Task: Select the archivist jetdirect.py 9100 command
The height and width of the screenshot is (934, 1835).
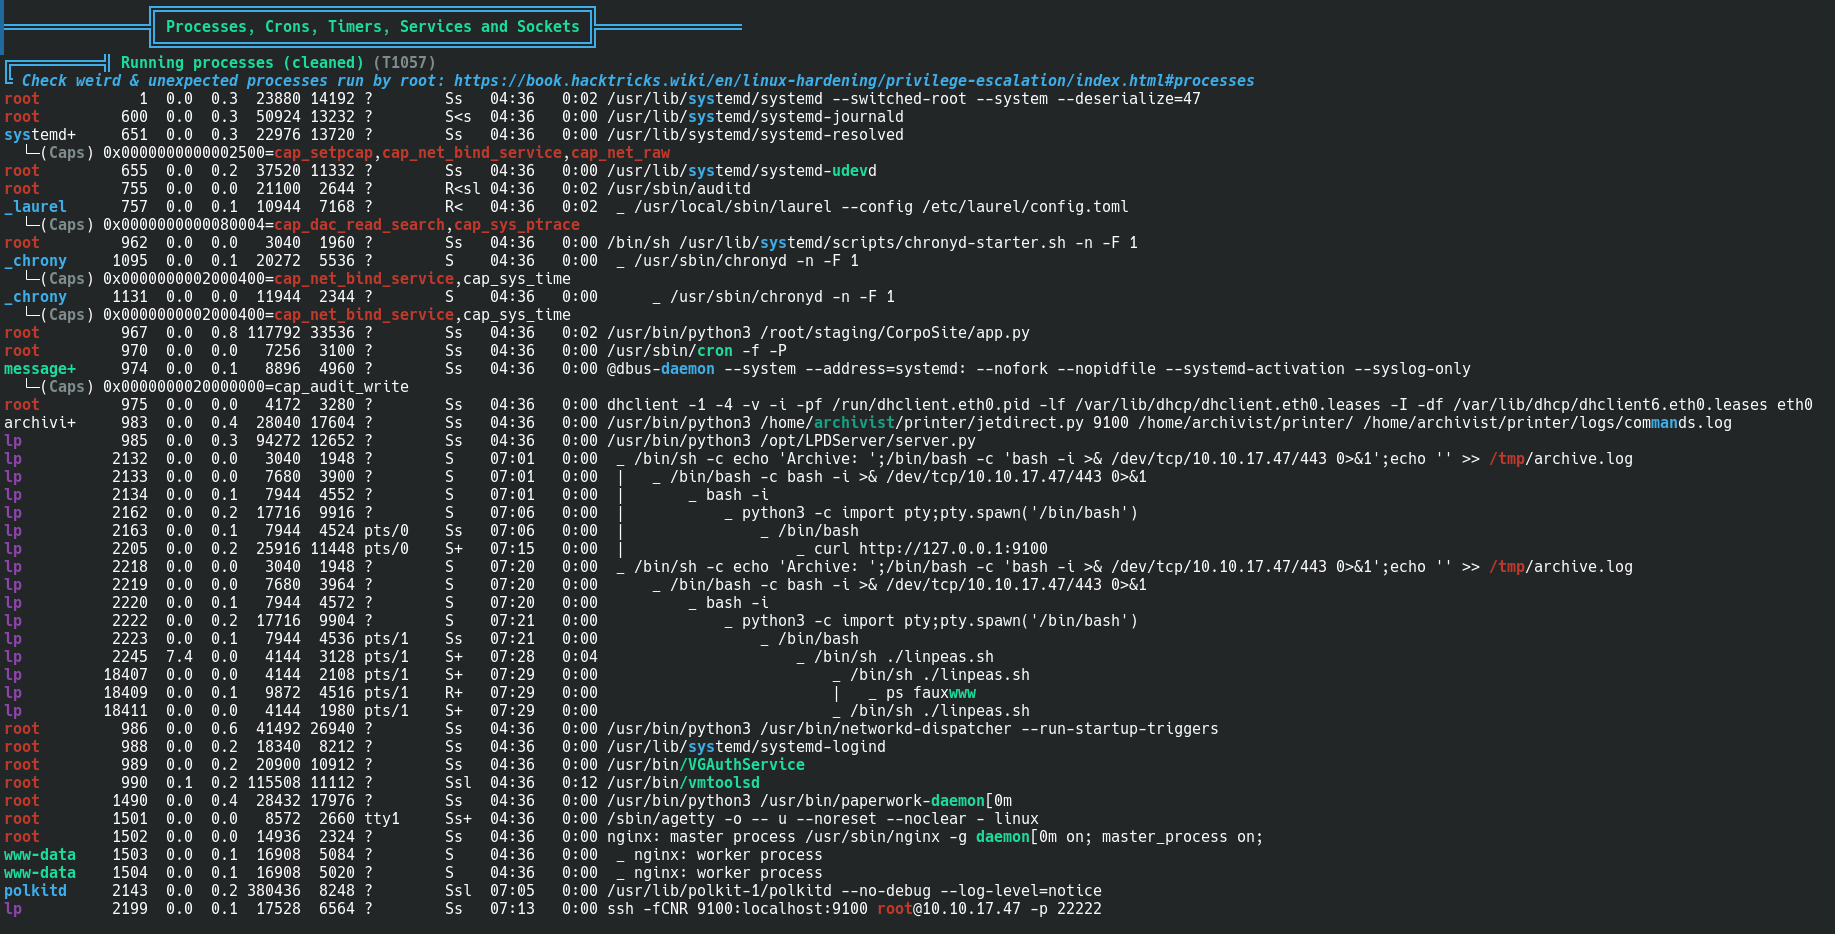Action: 1169,423
